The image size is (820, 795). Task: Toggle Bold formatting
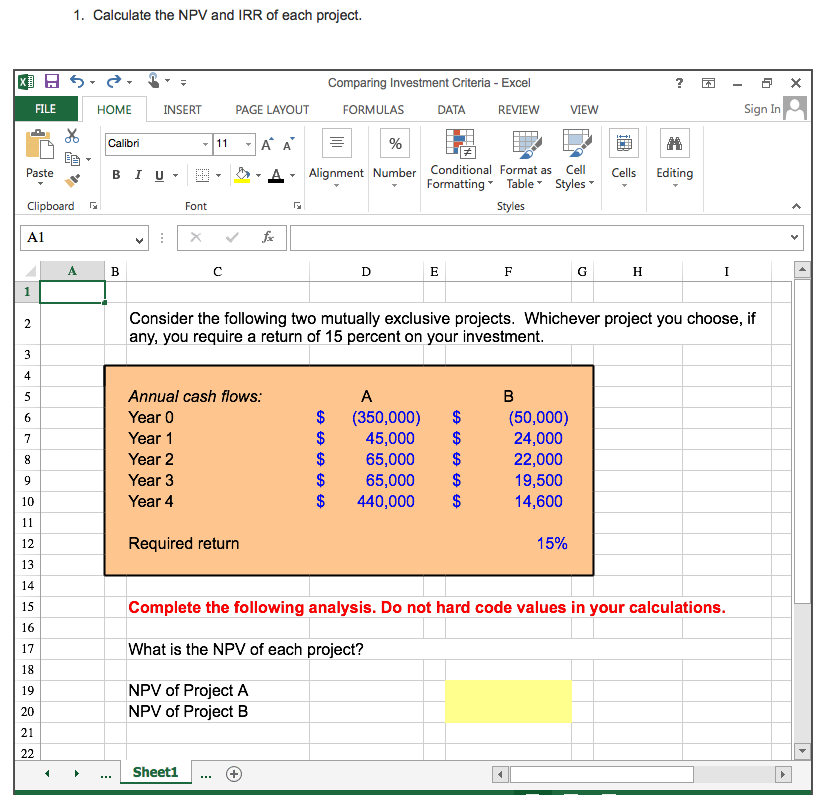point(116,174)
